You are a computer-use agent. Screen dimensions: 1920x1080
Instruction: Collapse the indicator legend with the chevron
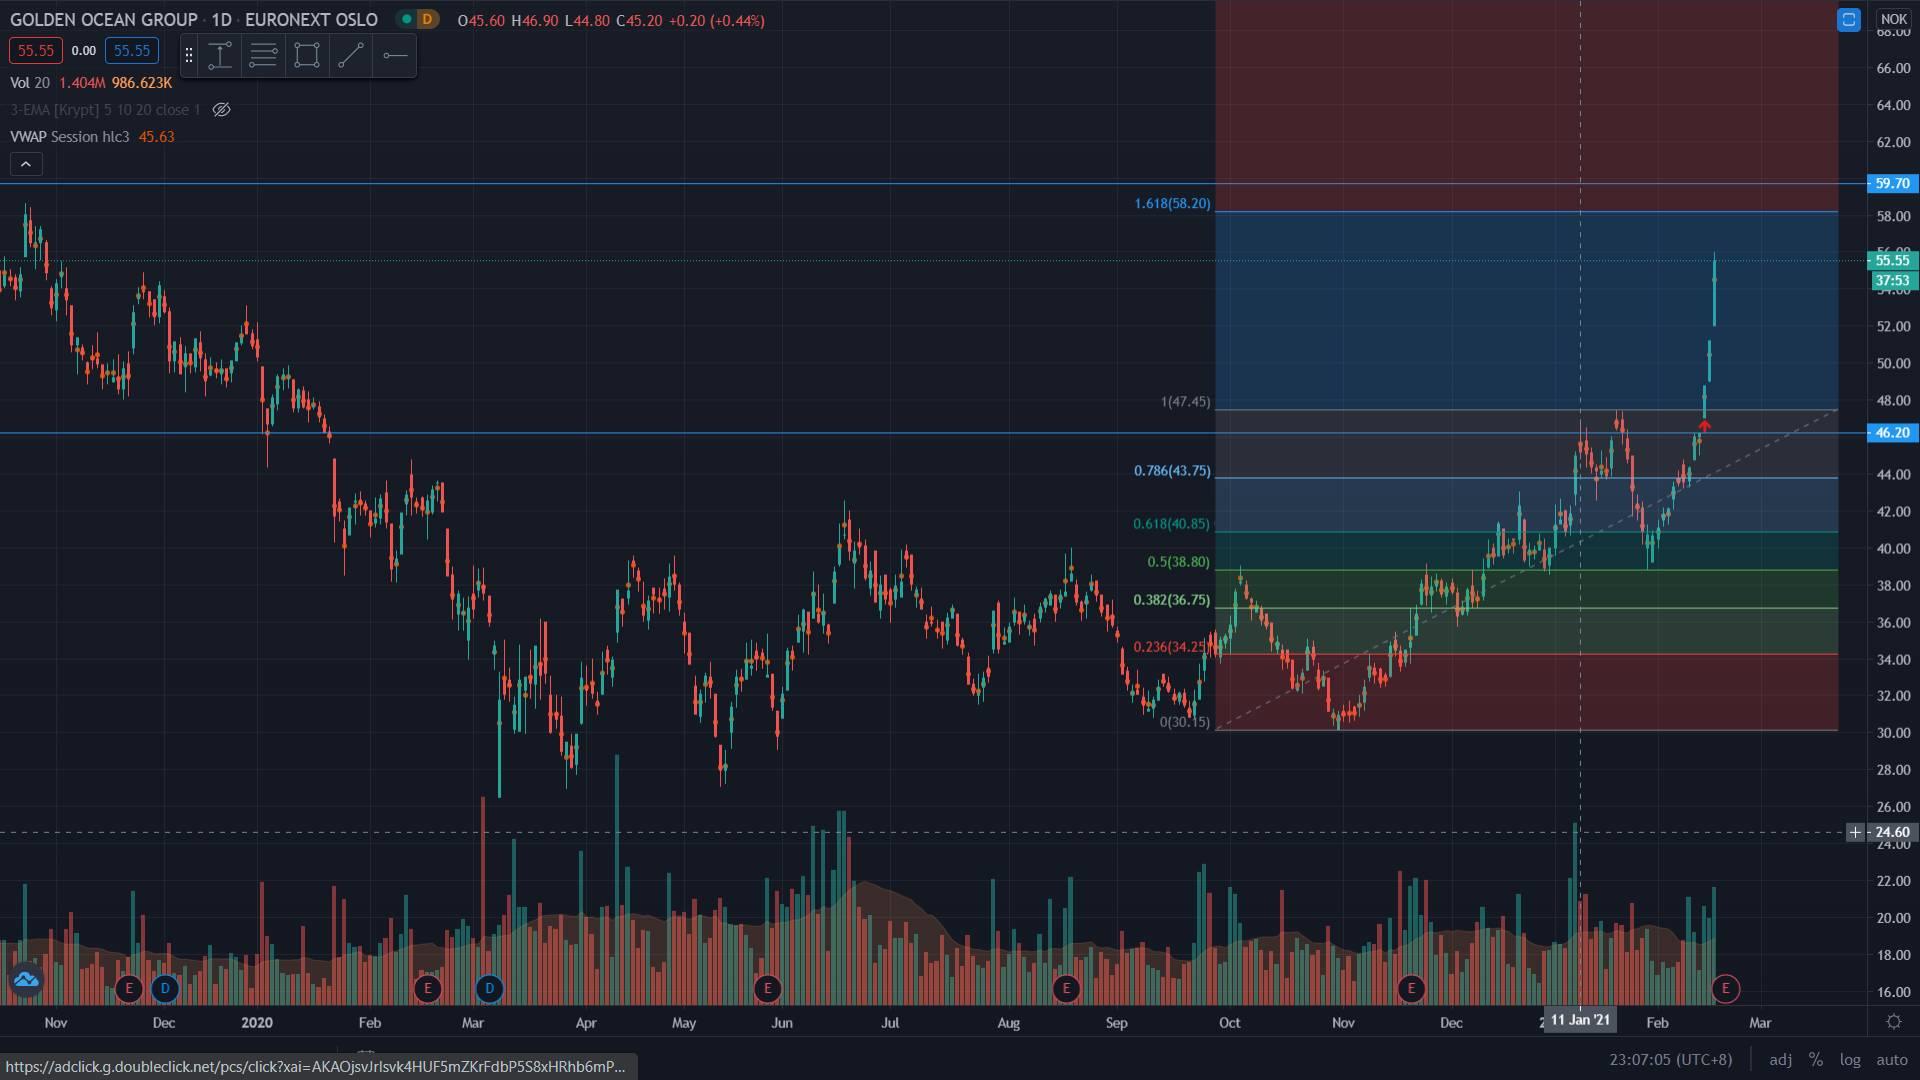[x=26, y=164]
